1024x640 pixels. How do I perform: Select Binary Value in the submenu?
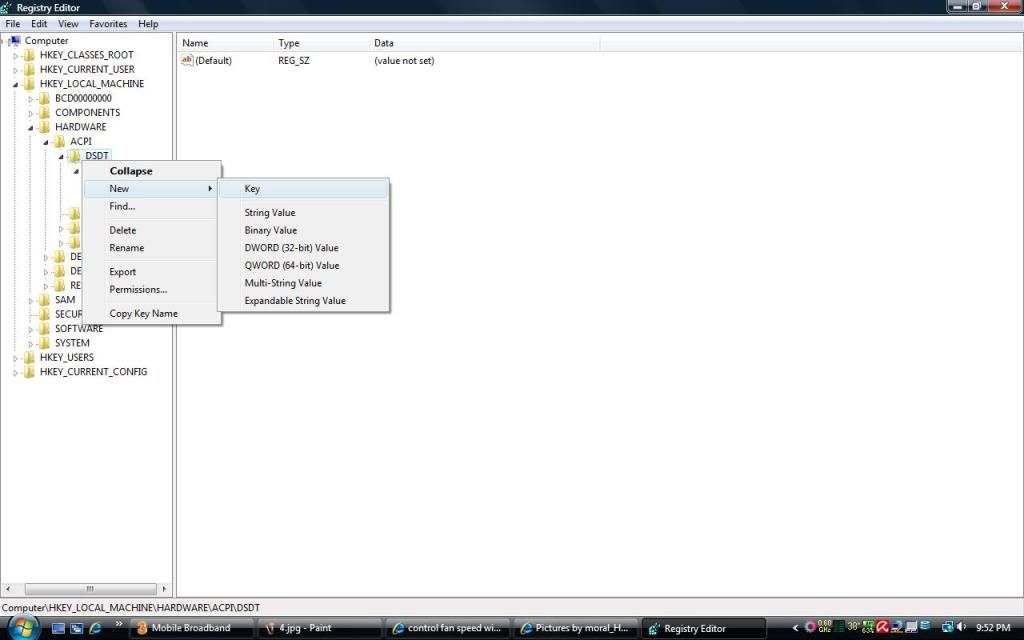tap(304, 231)
